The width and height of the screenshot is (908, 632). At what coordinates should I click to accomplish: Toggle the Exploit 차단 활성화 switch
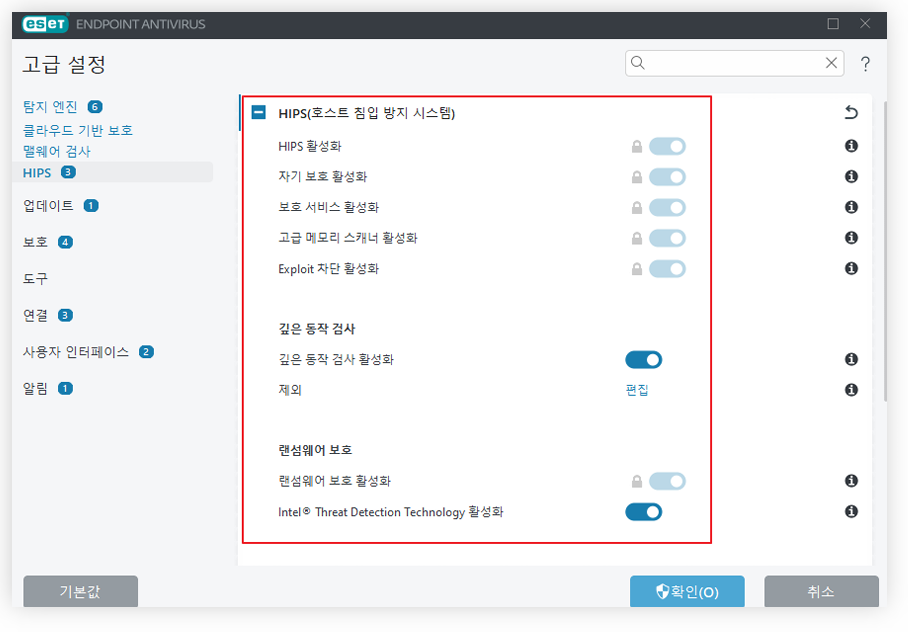[667, 269]
